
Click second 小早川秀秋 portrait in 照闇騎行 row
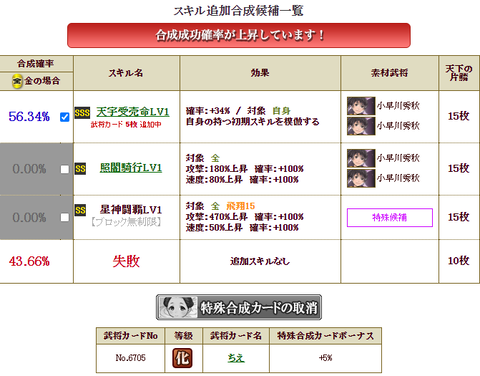click(361, 178)
